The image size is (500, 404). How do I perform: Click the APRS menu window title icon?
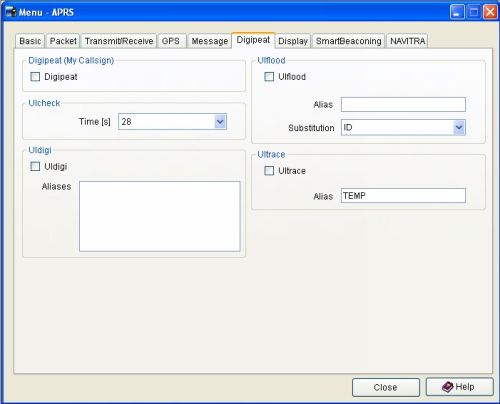(11, 12)
